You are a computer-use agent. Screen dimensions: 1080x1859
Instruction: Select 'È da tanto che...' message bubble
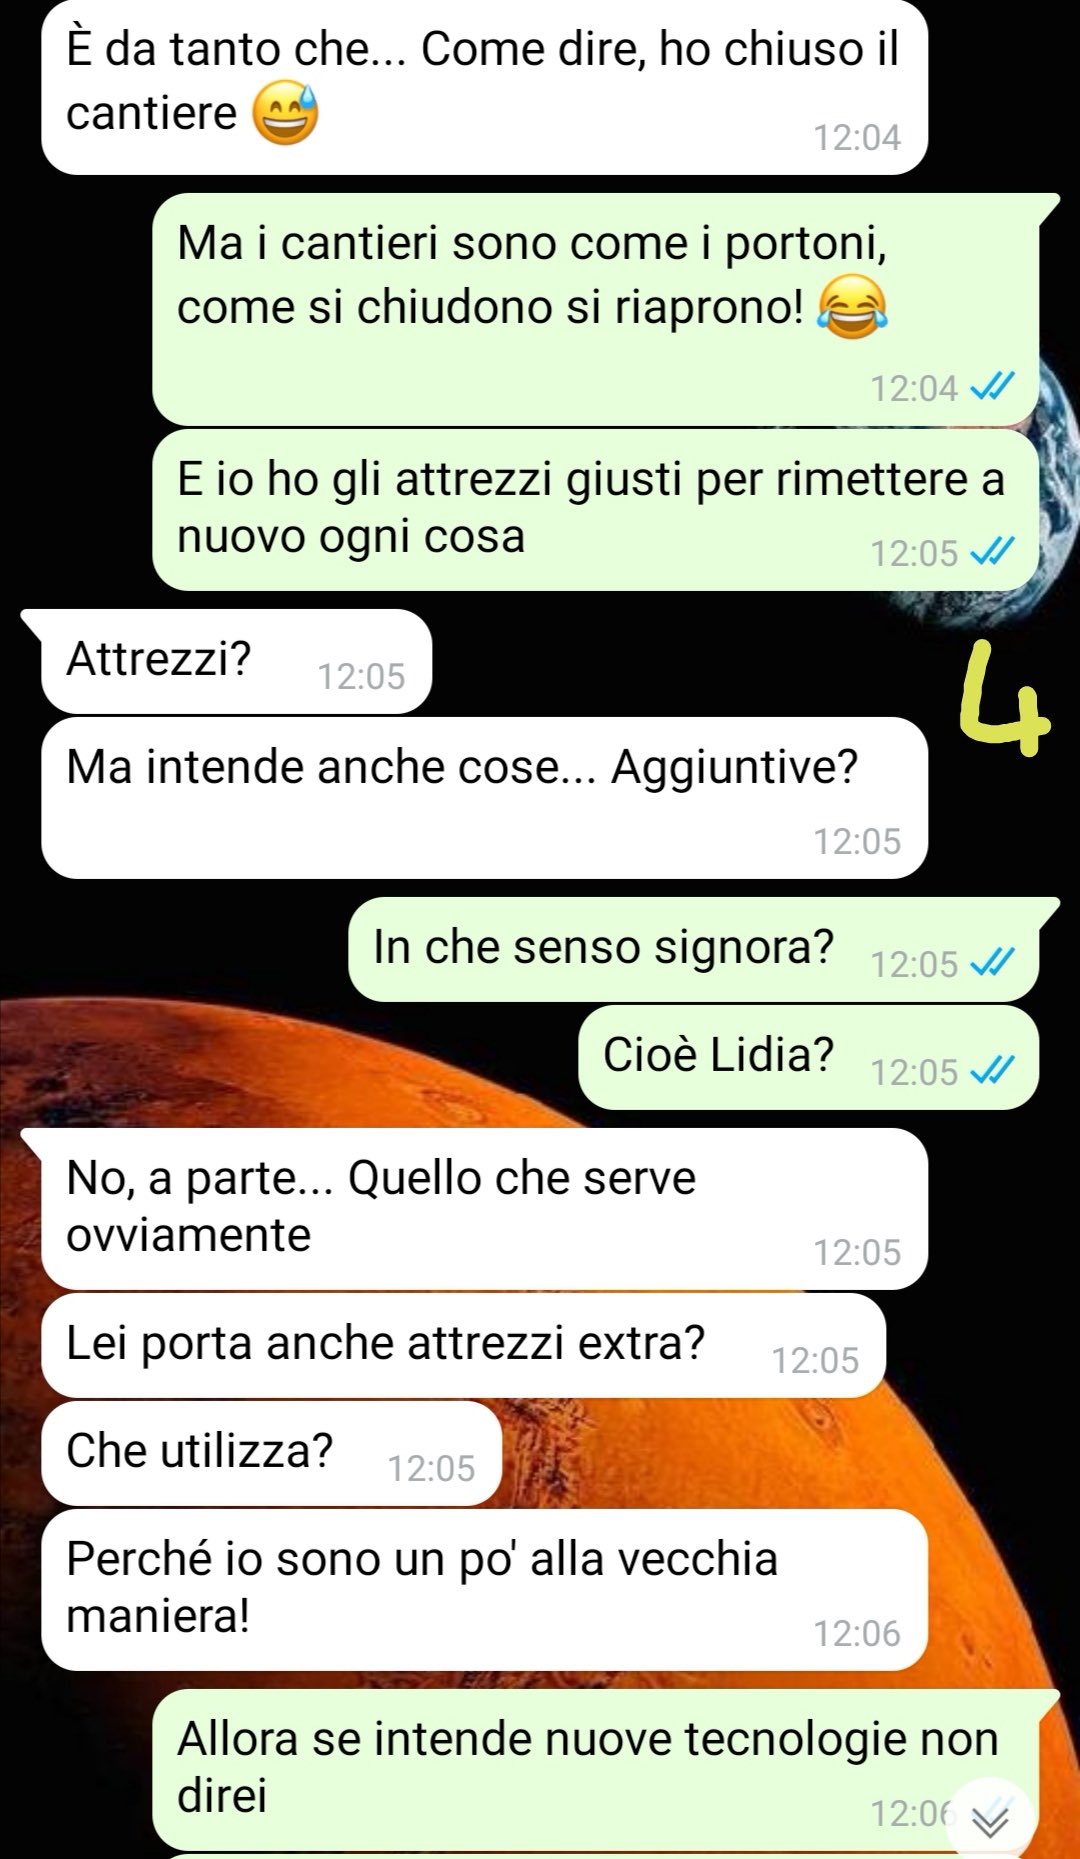click(484, 87)
